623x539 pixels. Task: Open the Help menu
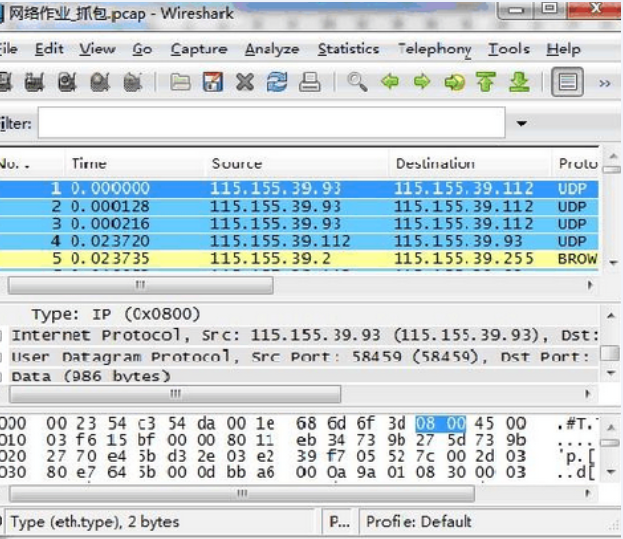tap(563, 49)
